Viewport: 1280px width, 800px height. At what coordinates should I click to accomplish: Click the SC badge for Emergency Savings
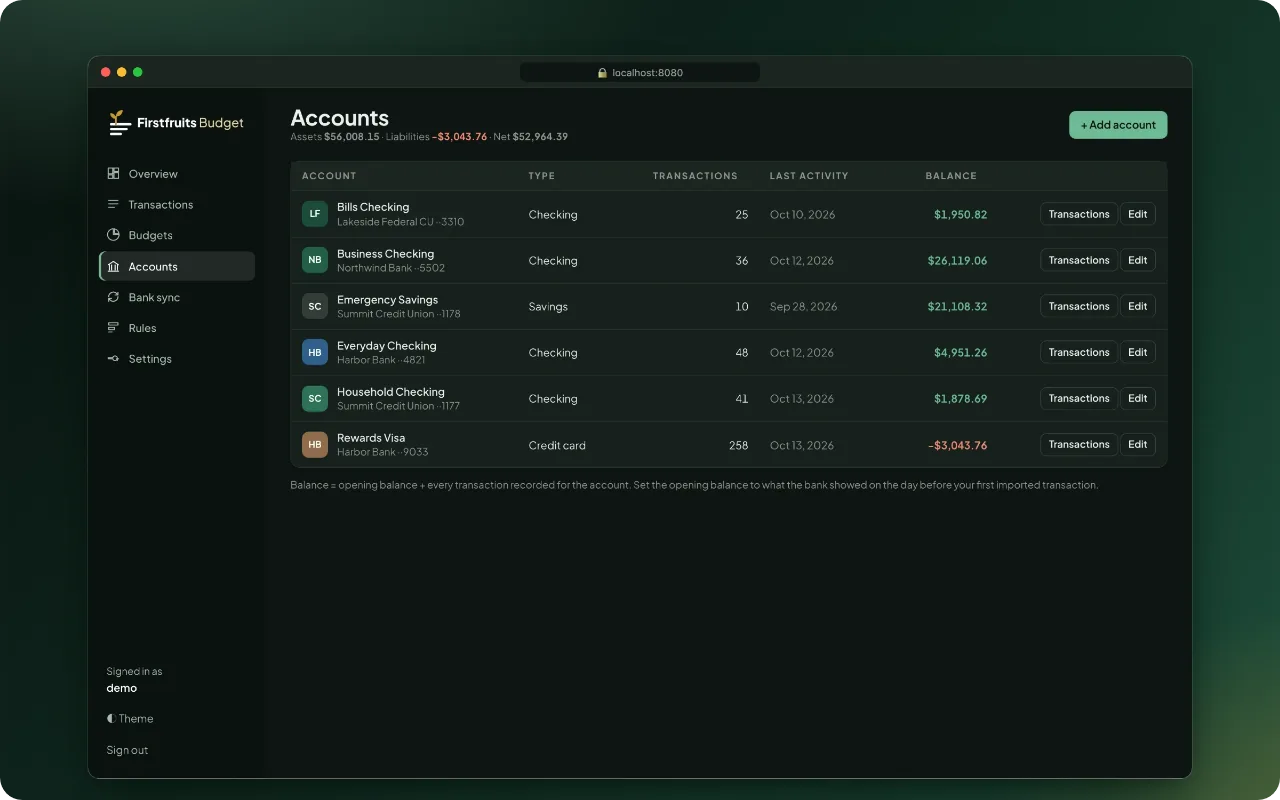[x=315, y=306]
